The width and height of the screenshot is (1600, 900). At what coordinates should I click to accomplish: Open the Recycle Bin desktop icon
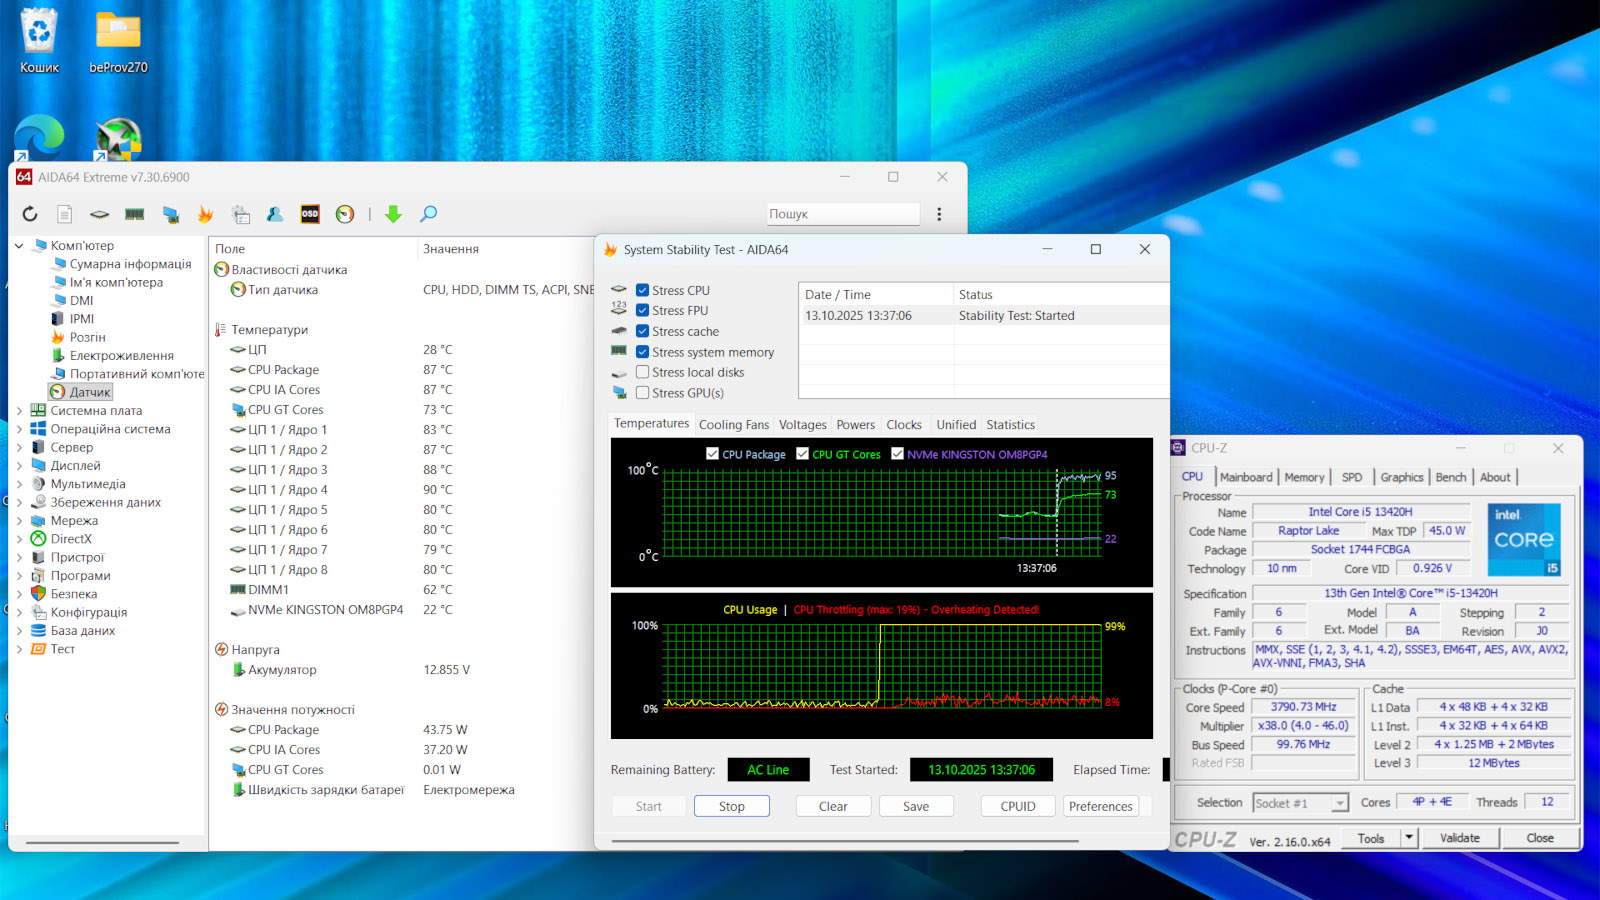[39, 42]
